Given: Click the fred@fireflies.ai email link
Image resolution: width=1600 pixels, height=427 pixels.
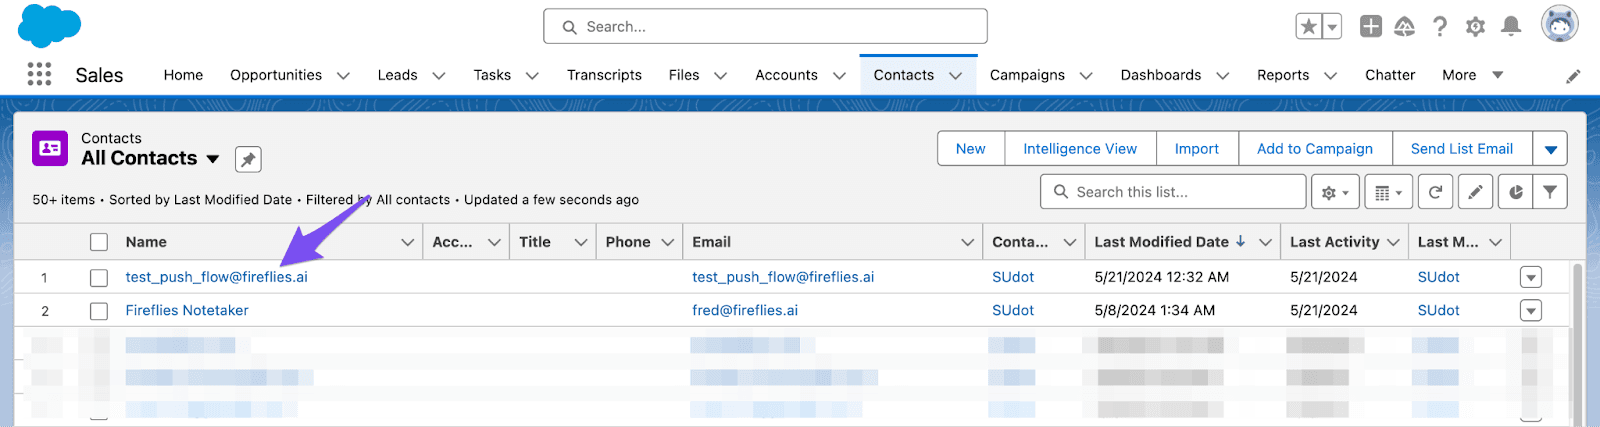Looking at the screenshot, I should (745, 311).
